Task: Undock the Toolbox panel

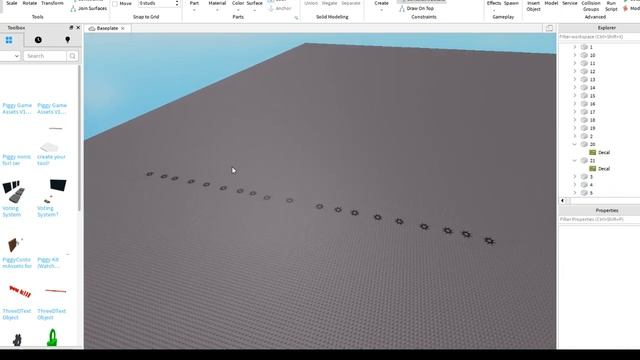Action: (71, 28)
